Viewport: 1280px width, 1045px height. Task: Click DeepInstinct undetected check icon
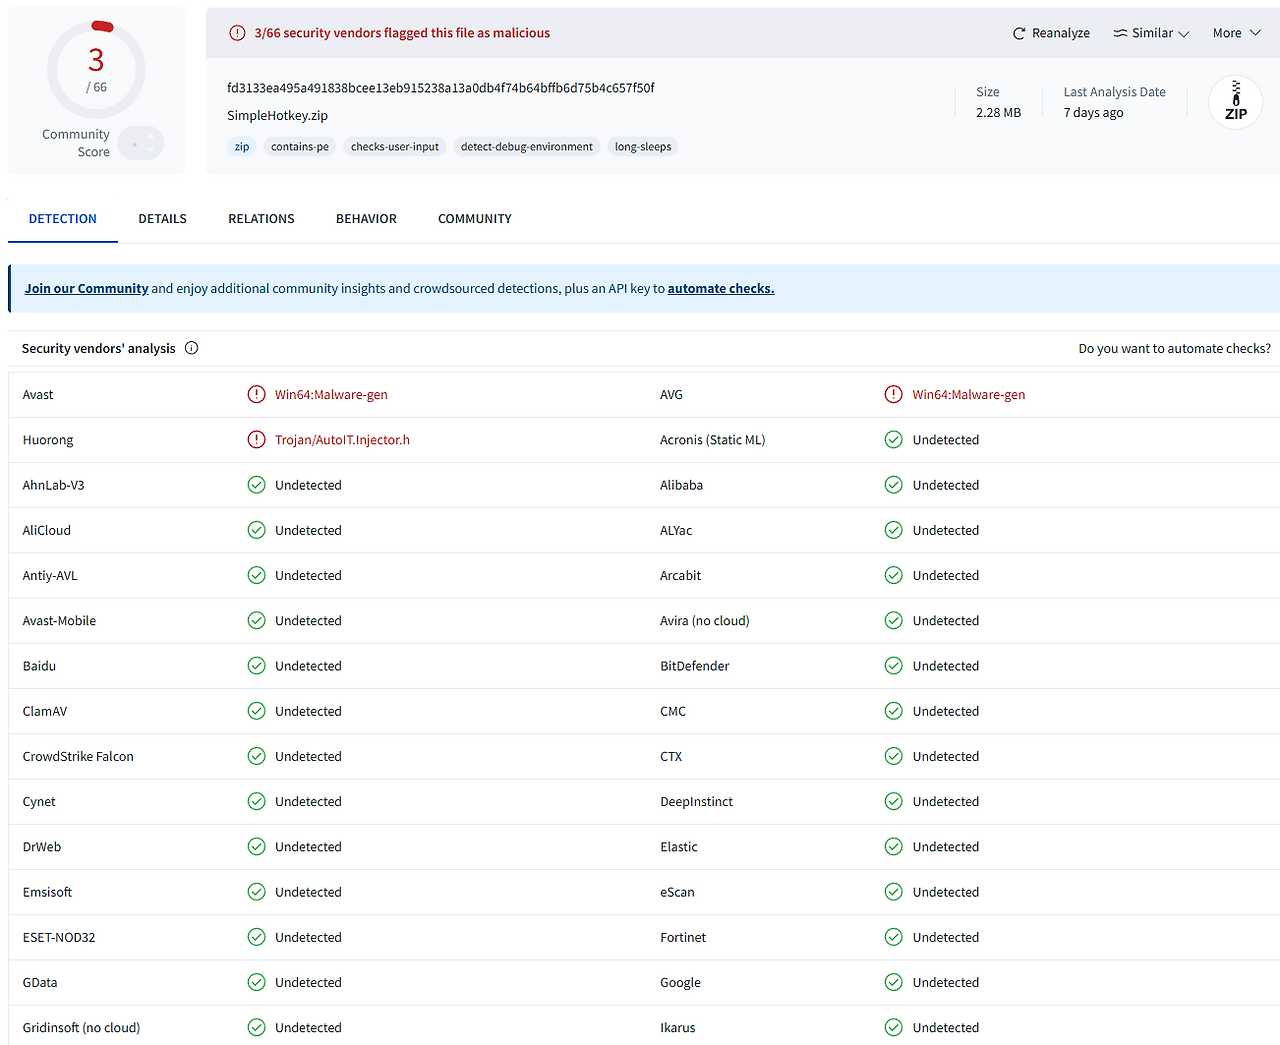pyautogui.click(x=893, y=801)
